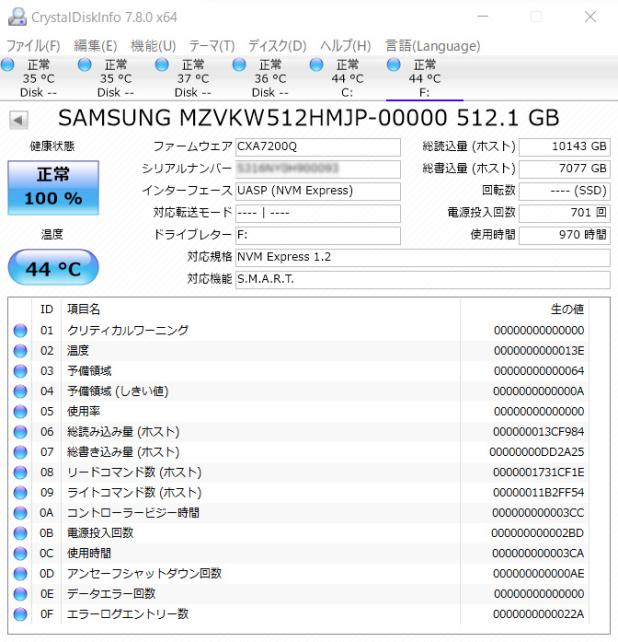Select the 予備領域 (しきい値) row name
Screen dimensions: 618x642
pos(118,391)
